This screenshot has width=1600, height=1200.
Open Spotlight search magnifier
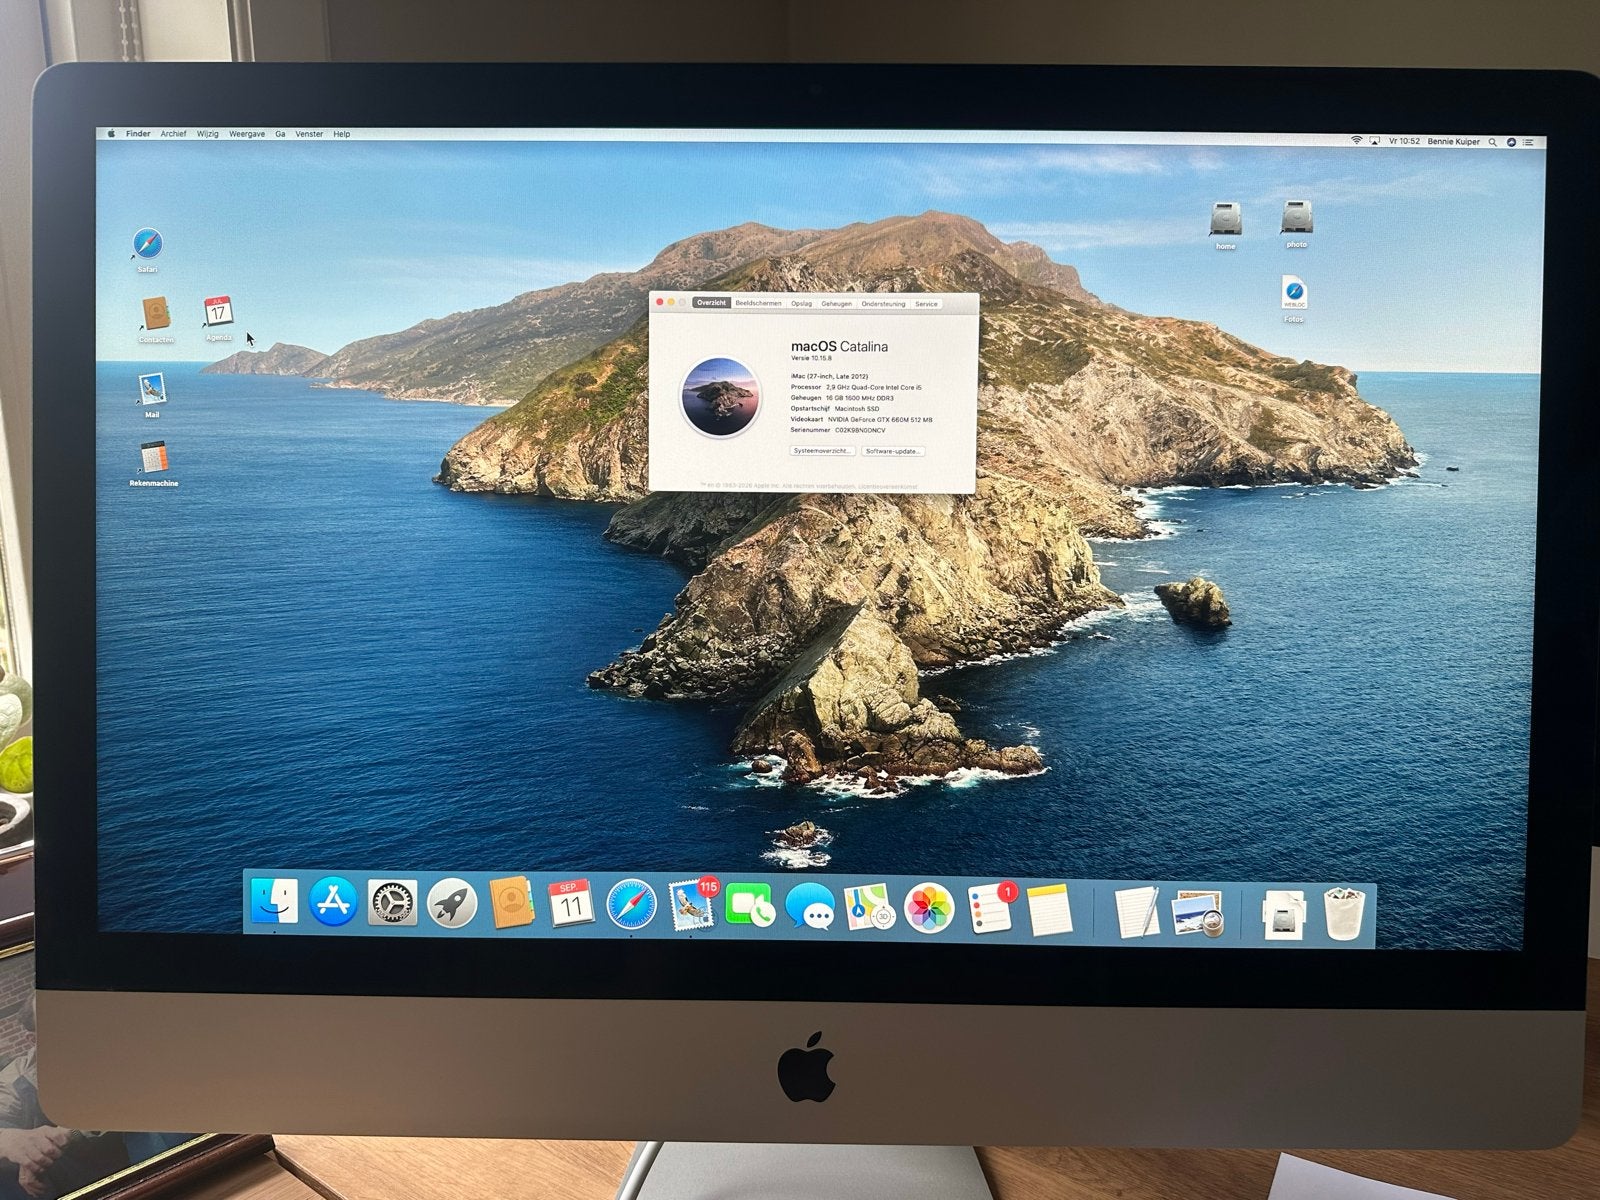tap(1493, 142)
